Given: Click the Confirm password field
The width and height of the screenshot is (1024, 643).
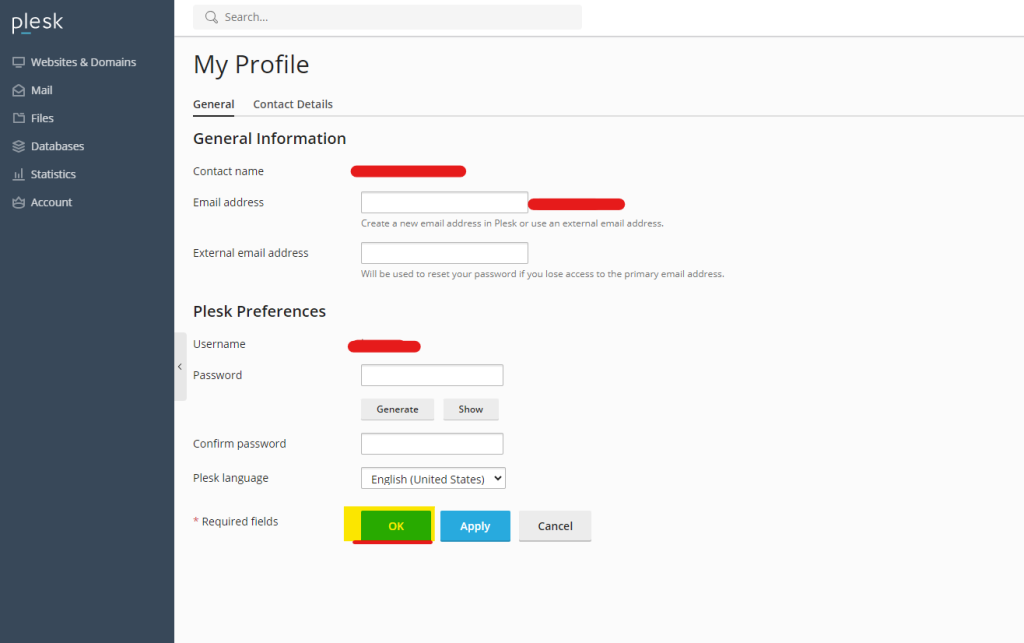Looking at the screenshot, I should [x=432, y=444].
